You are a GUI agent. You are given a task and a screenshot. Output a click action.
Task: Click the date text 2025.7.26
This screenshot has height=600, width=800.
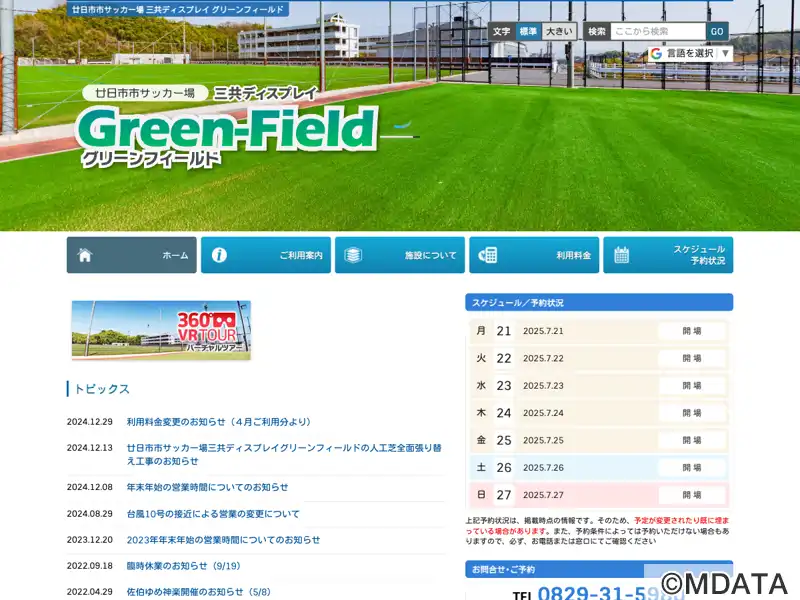pyautogui.click(x=543, y=468)
